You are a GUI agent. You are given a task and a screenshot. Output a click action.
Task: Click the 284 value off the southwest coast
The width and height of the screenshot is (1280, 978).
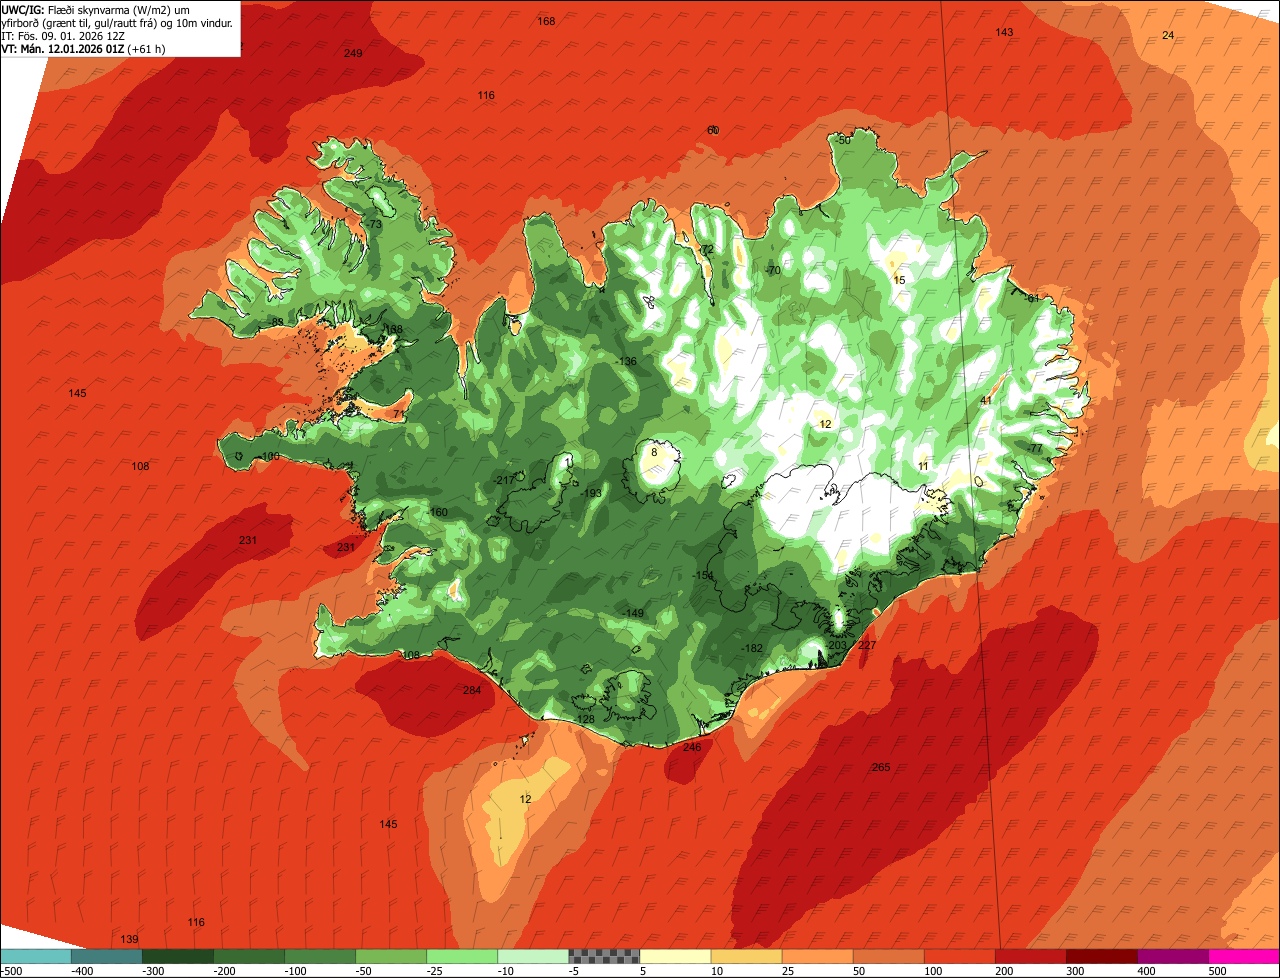[x=472, y=690]
